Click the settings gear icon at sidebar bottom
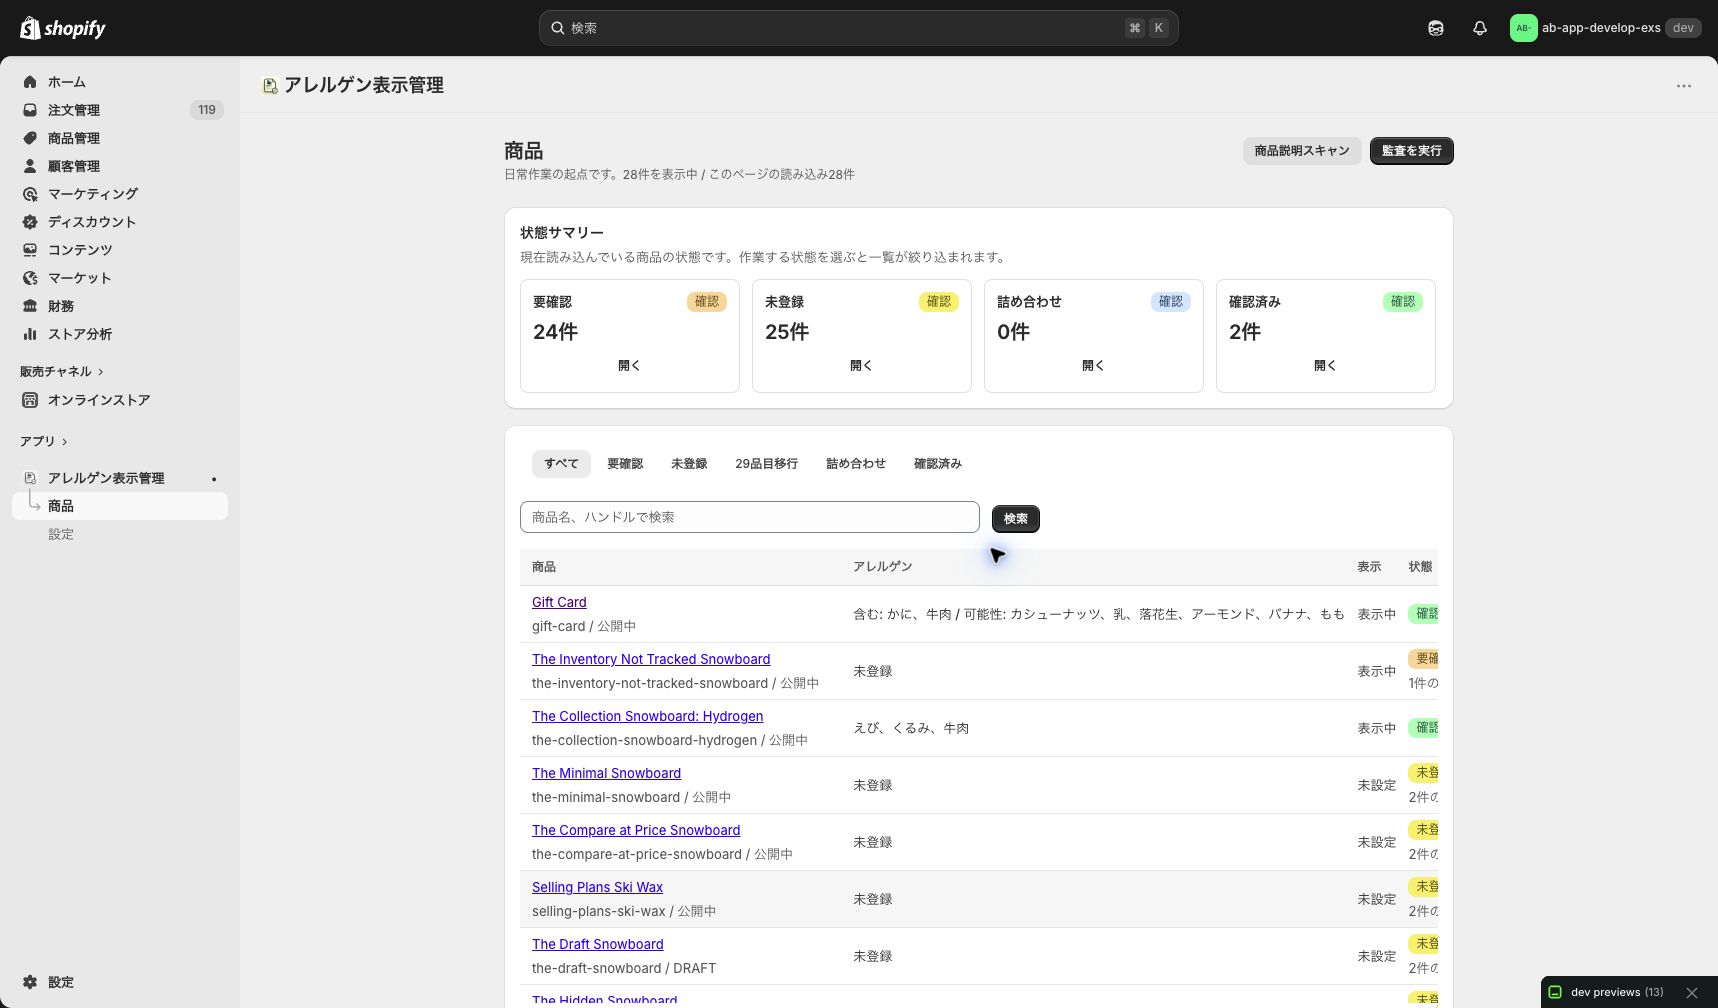 click(30, 982)
